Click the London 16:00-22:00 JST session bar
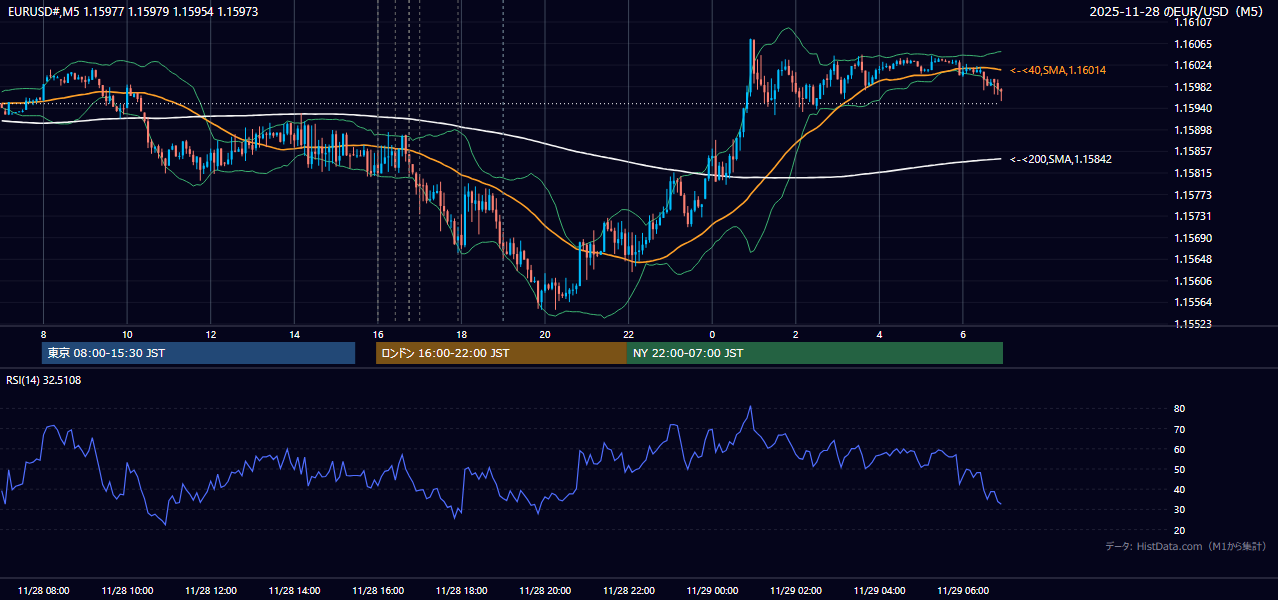Screen dimensions: 1278x600 (x=501, y=353)
